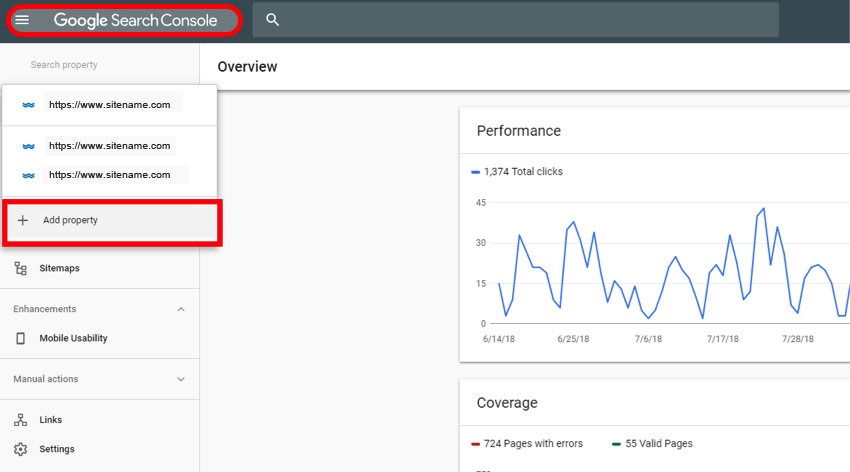Screen dimensions: 850x472
Task: Open the Coverage card title
Action: click(507, 403)
